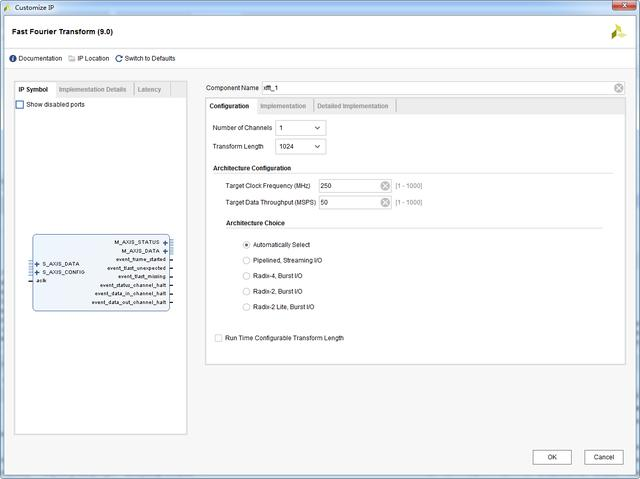Enable Run Time Configurable Transform Length
Viewport: 640px width, 479px height.
[219, 338]
